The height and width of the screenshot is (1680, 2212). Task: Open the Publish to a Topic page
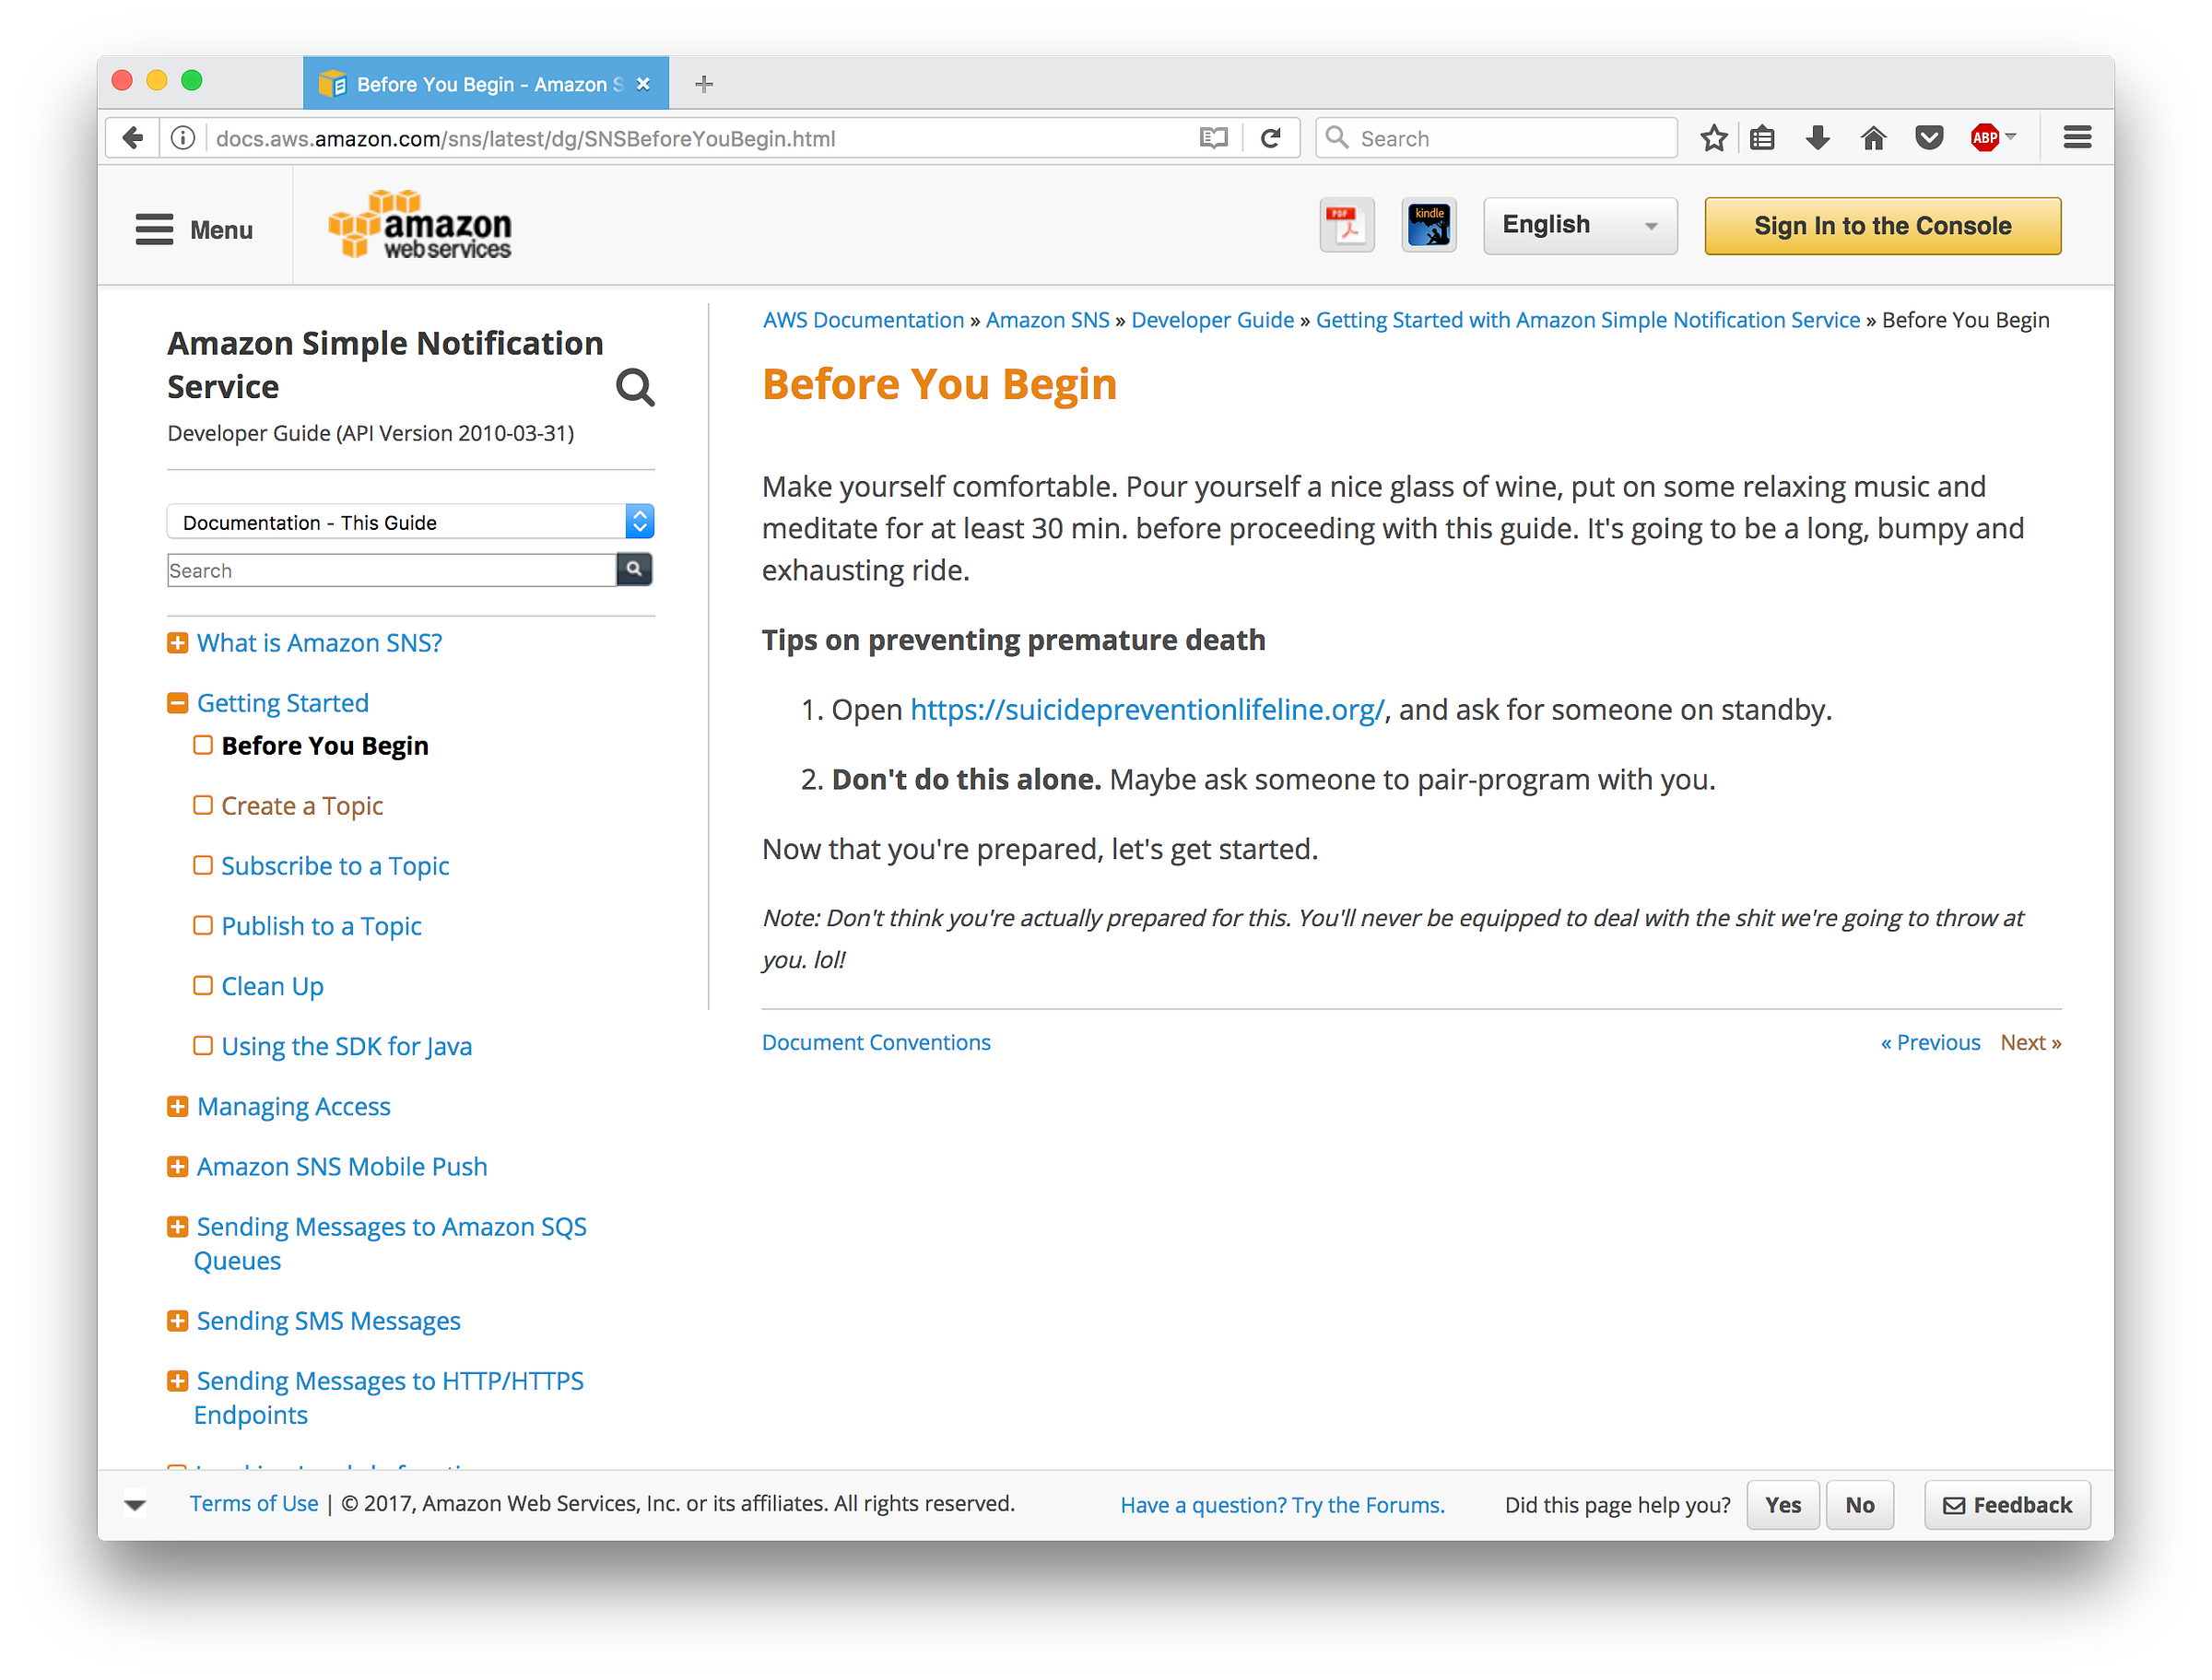click(x=321, y=926)
